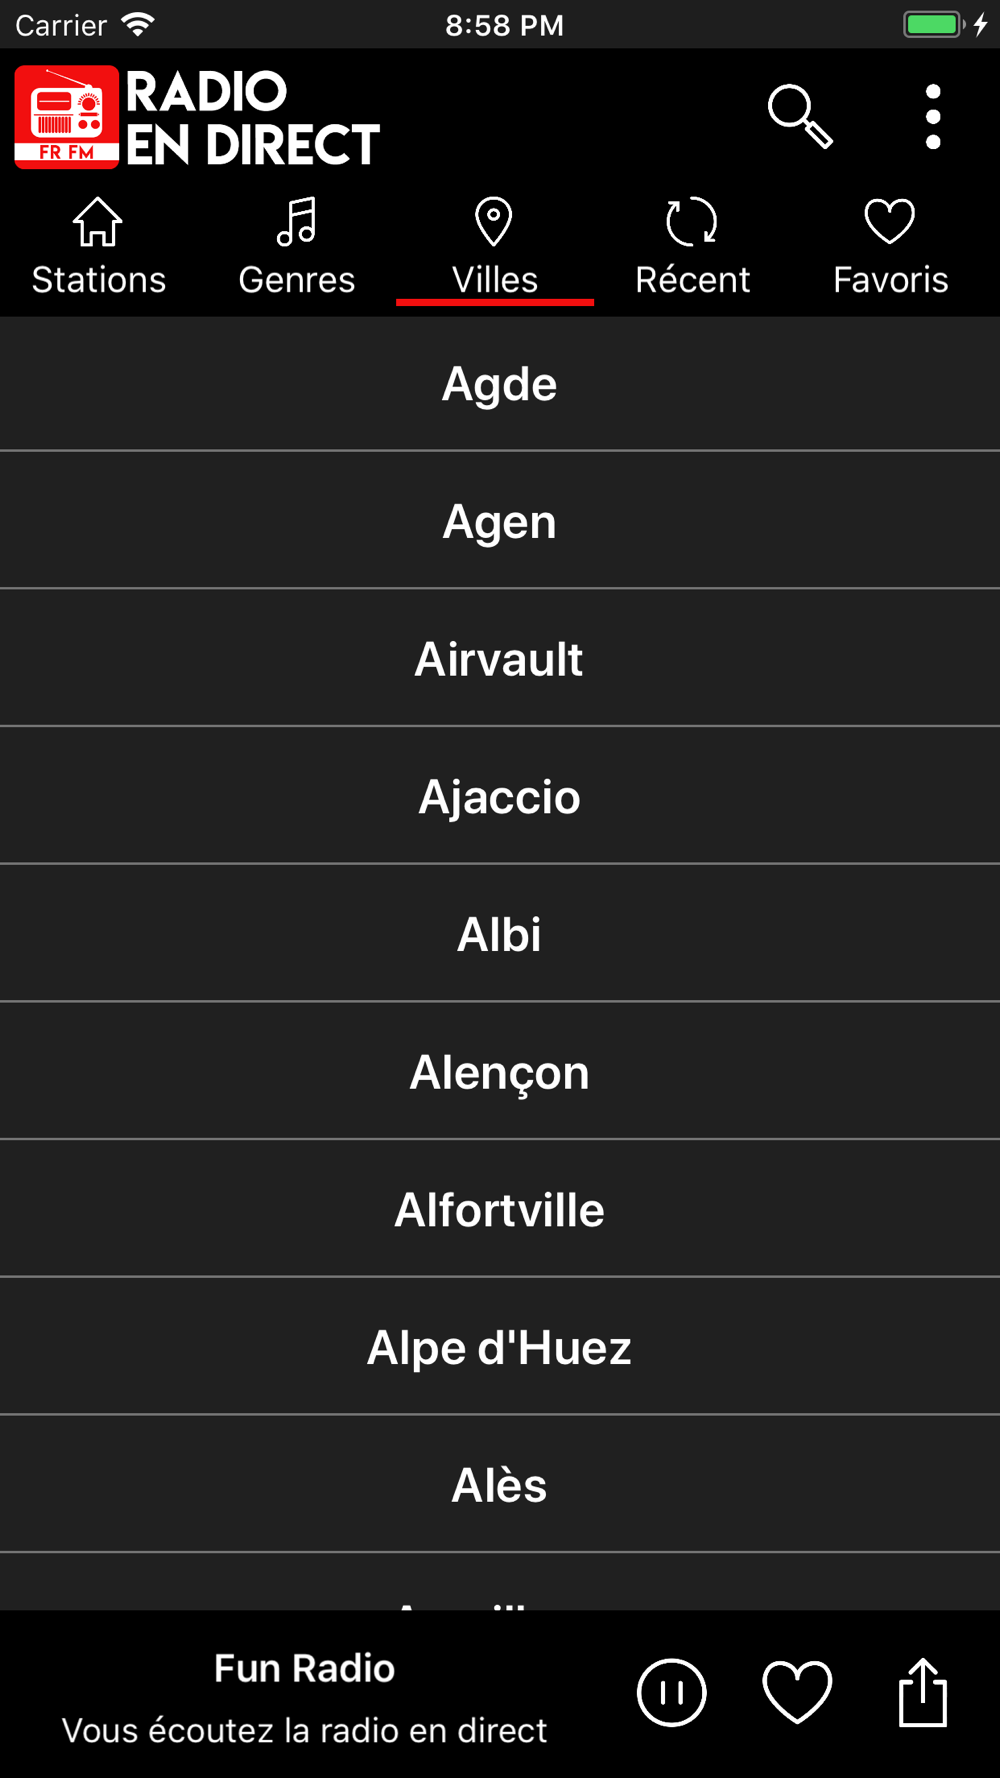The width and height of the screenshot is (1000, 1778).
Task: Choose Alençon from the cities
Action: click(x=500, y=1072)
